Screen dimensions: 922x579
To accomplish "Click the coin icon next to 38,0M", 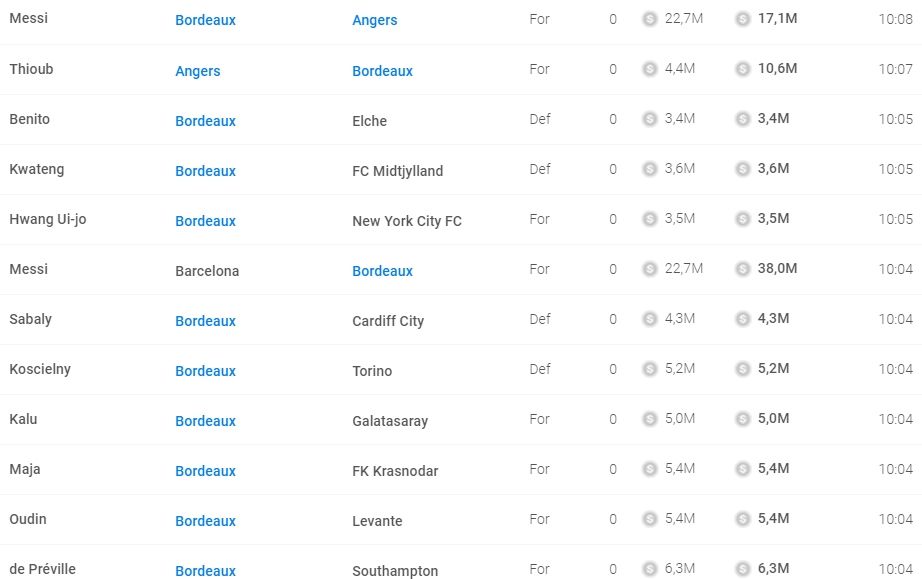I will click(743, 269).
